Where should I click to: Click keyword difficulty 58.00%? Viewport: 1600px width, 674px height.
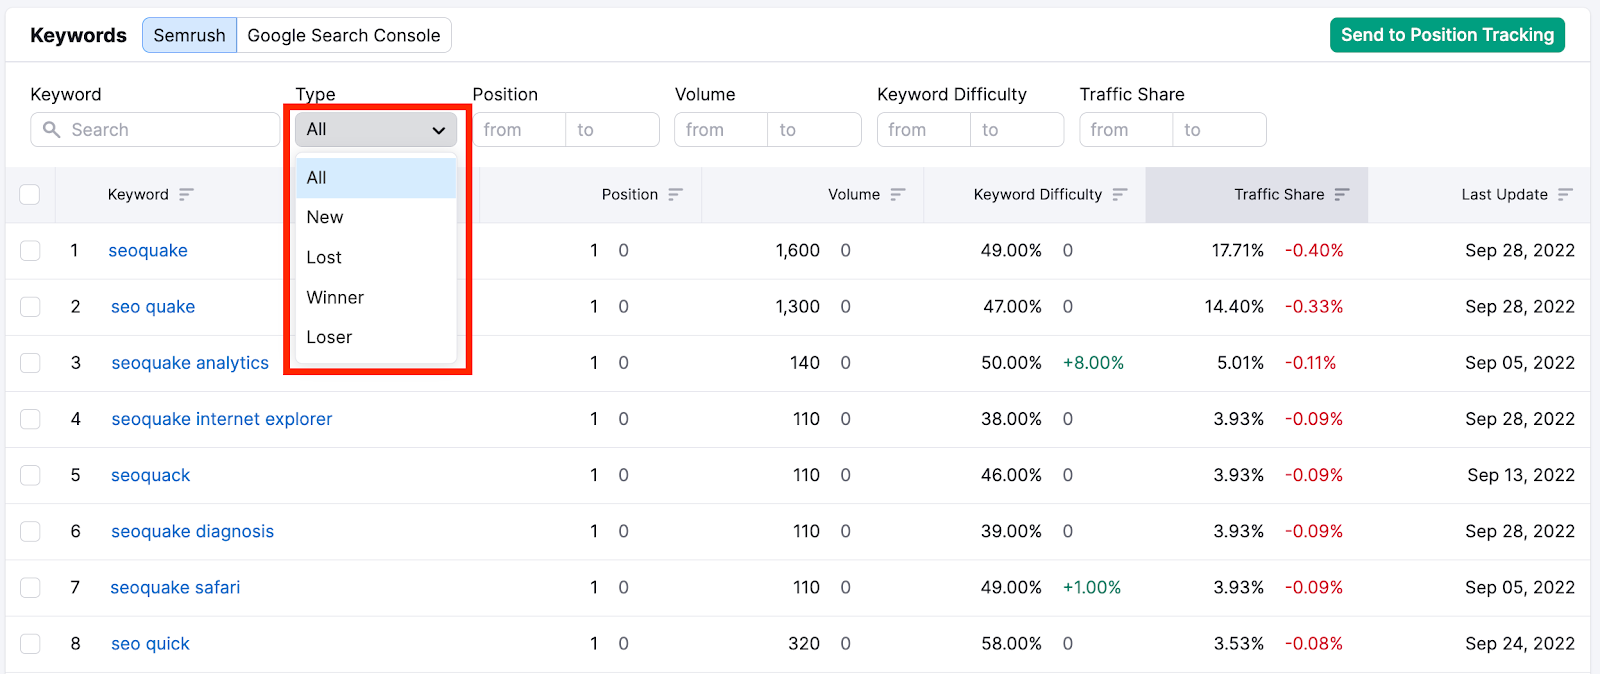pyautogui.click(x=1011, y=643)
